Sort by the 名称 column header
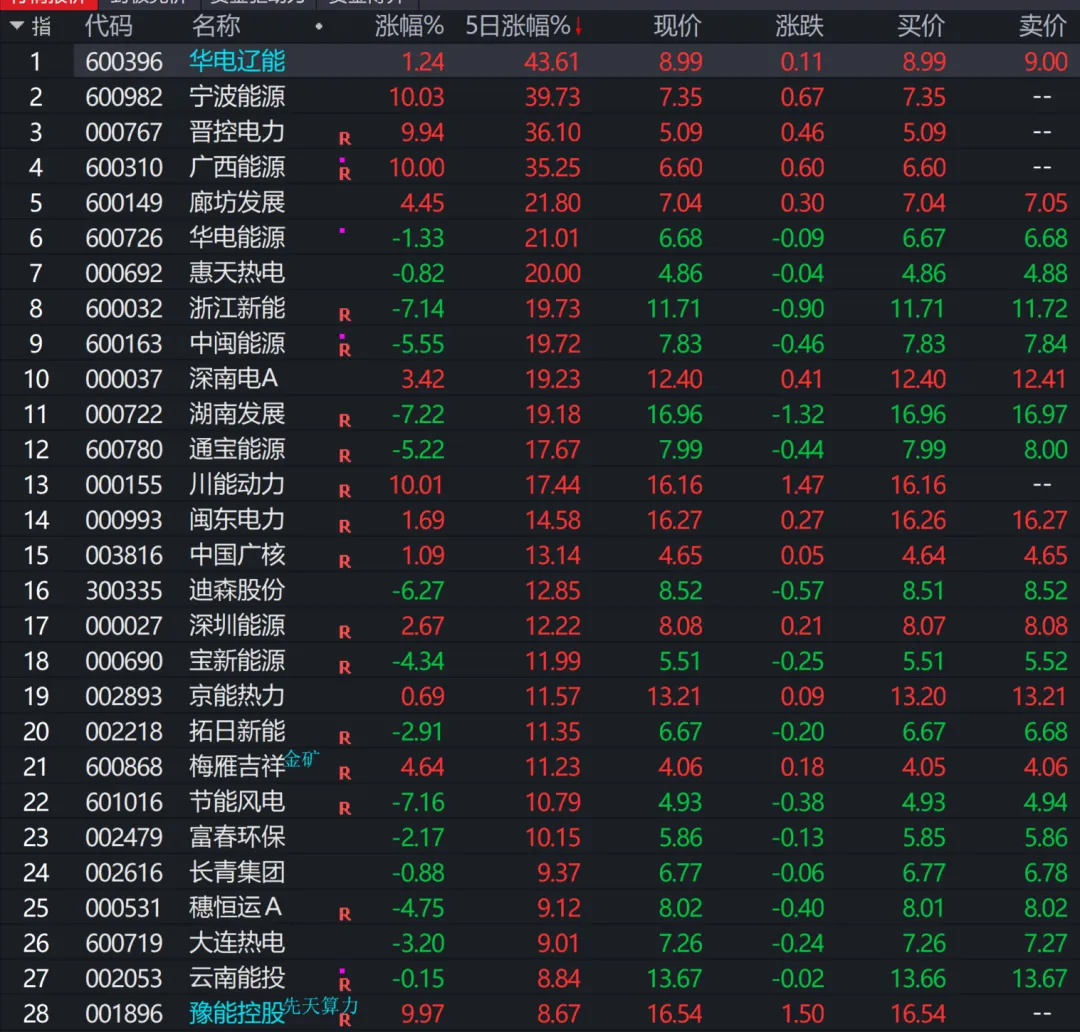Viewport: 1080px width, 1032px height. 216,26
